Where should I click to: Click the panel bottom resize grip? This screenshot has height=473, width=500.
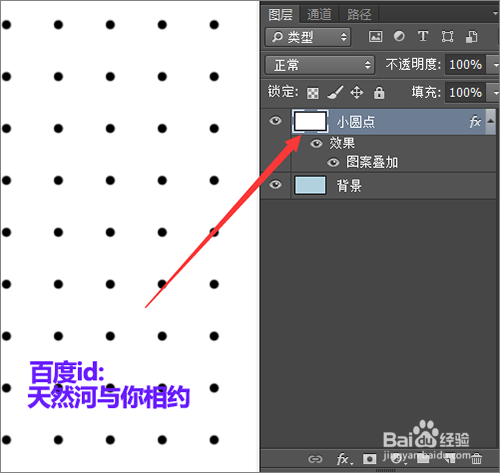click(x=385, y=470)
